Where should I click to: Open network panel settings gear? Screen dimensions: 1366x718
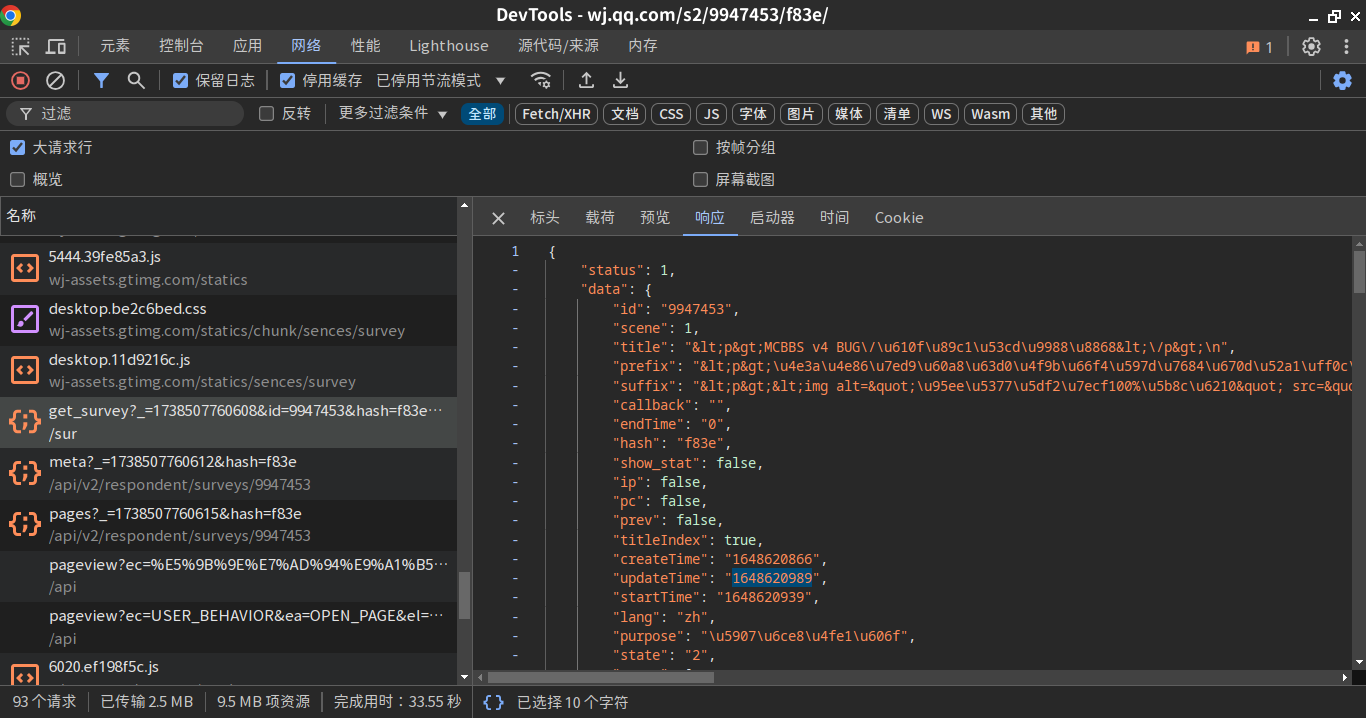pos(1343,80)
